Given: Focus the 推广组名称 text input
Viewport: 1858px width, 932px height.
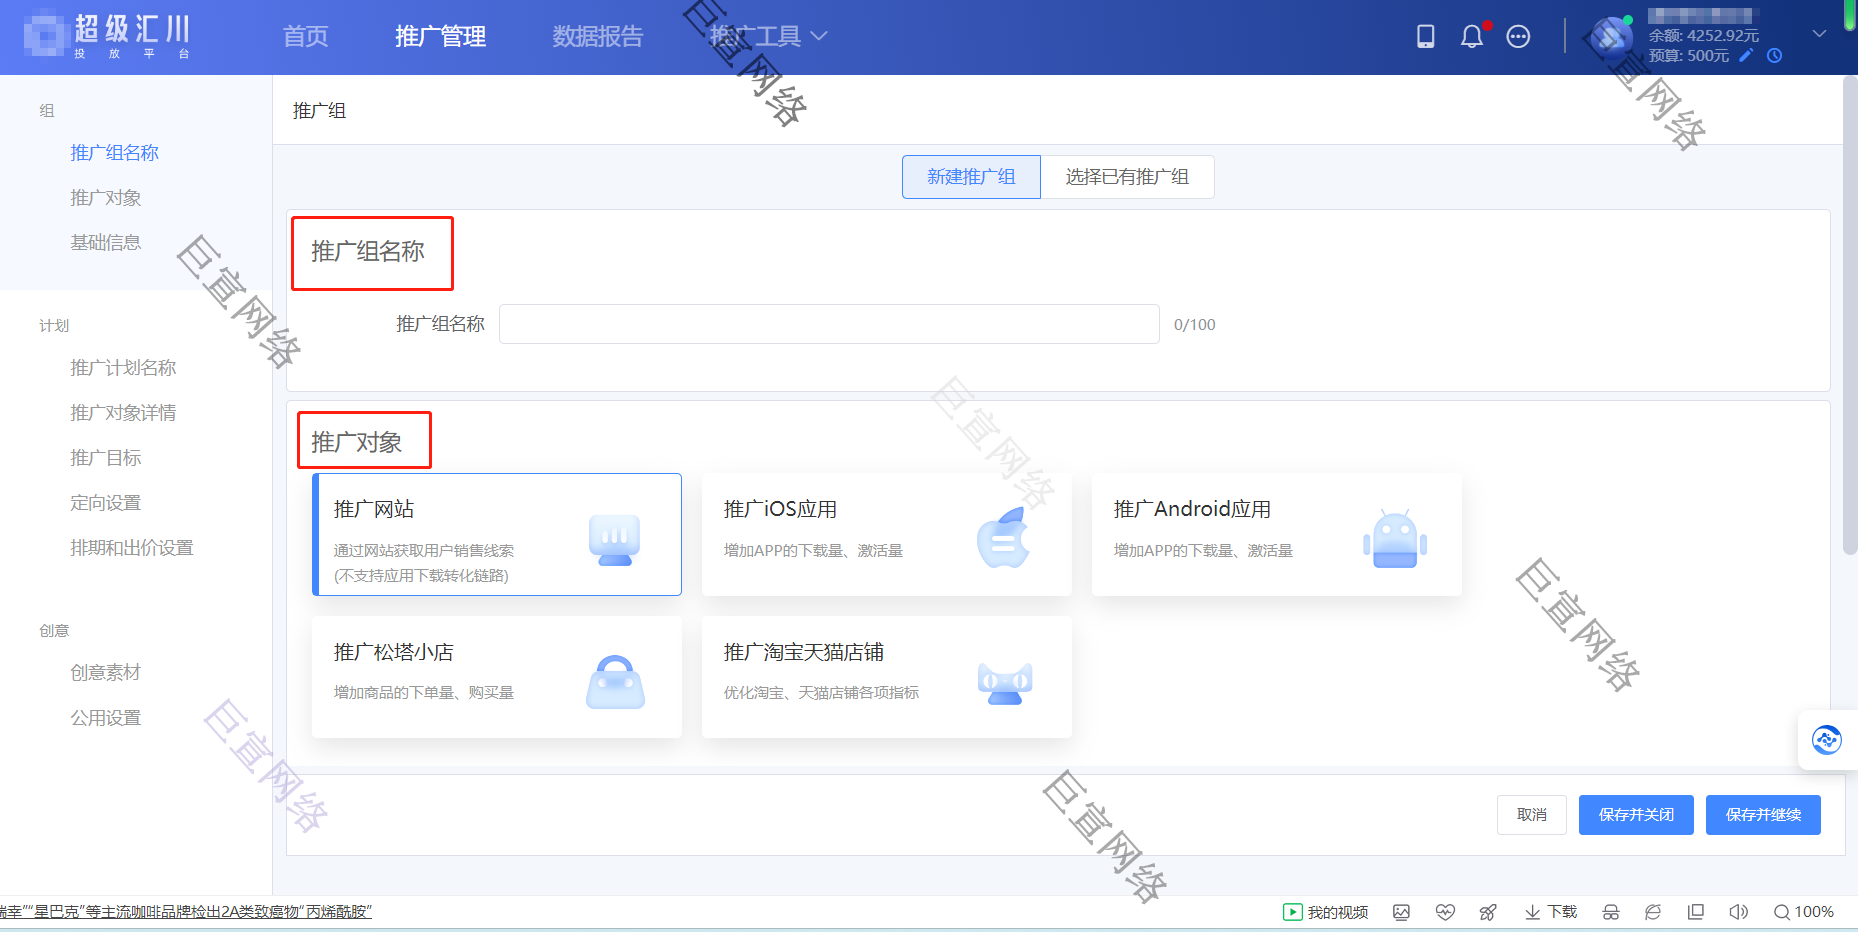Looking at the screenshot, I should click(x=829, y=324).
